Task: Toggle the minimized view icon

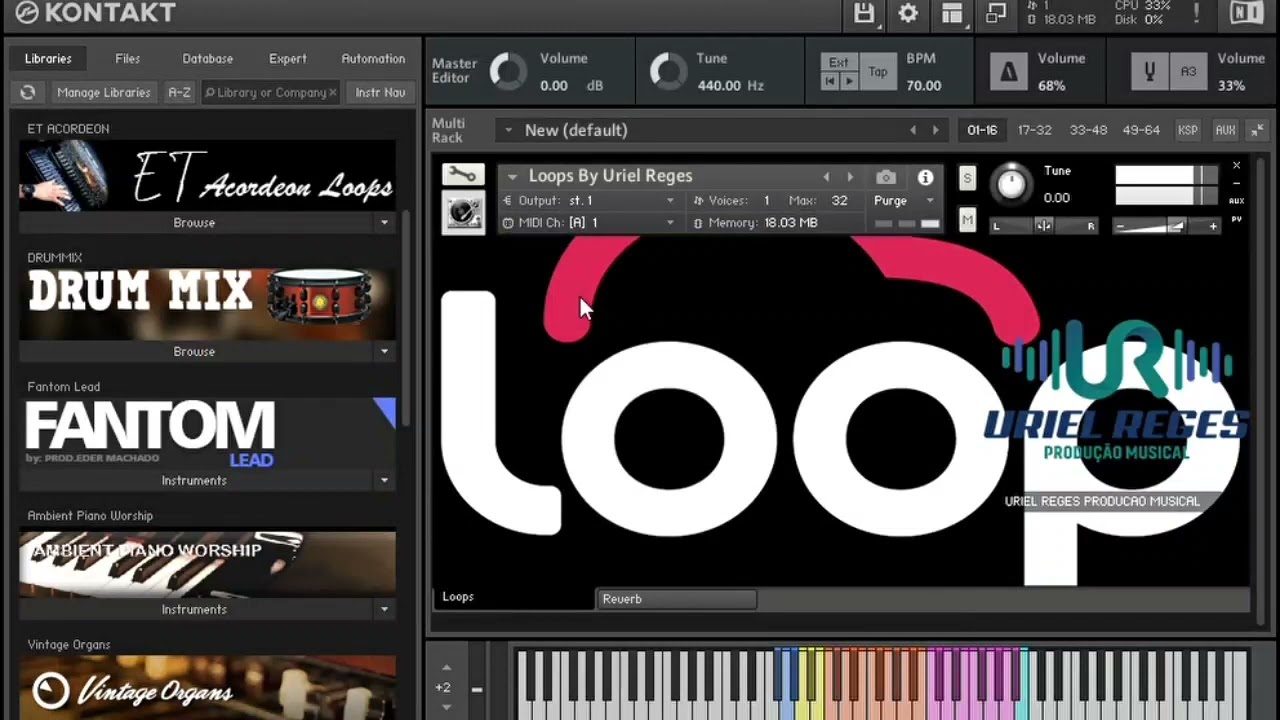Action: point(996,13)
